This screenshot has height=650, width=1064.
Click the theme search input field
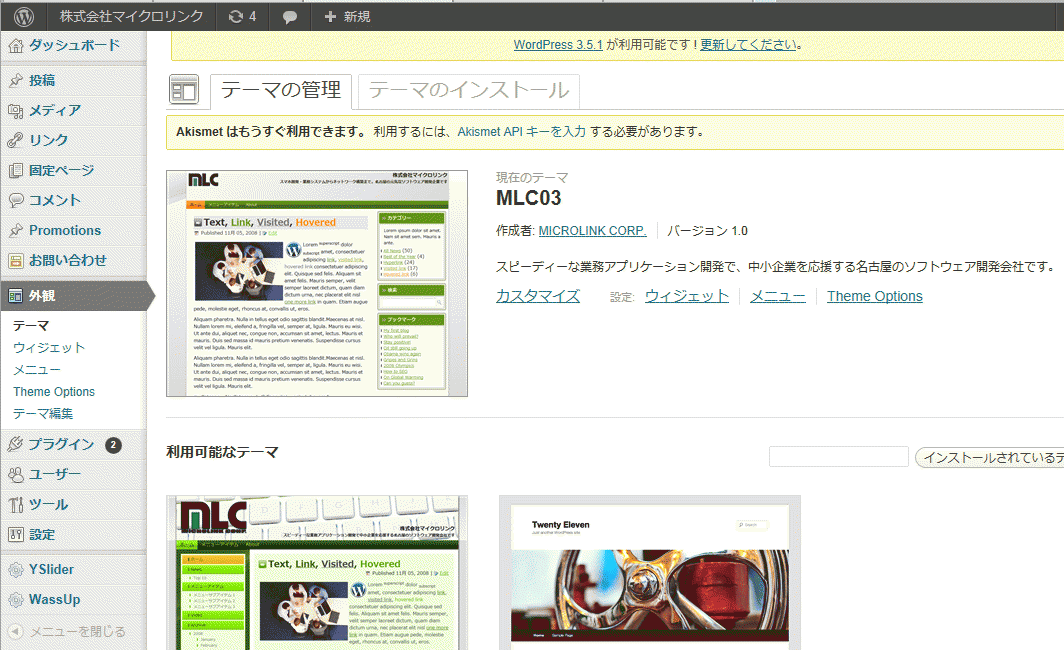pyautogui.click(x=838, y=457)
